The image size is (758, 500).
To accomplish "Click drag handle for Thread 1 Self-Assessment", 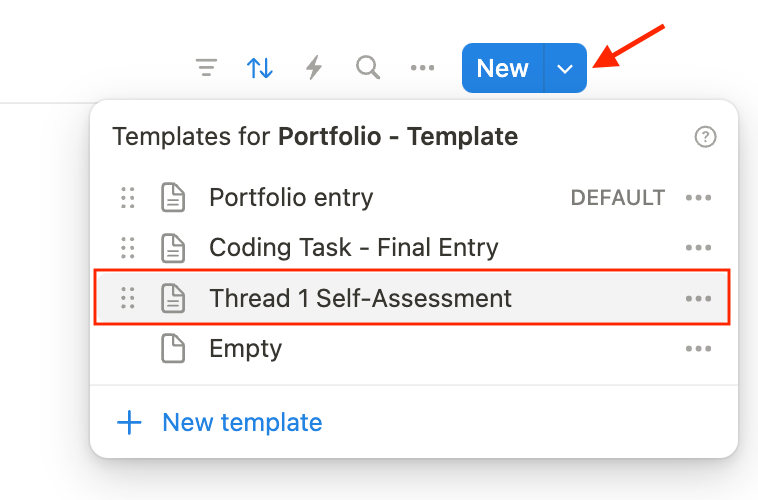I will pyautogui.click(x=128, y=298).
